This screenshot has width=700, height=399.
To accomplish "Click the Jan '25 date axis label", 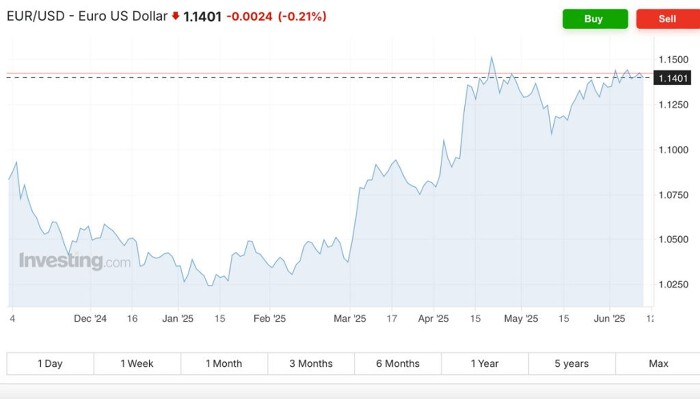I will (178, 319).
